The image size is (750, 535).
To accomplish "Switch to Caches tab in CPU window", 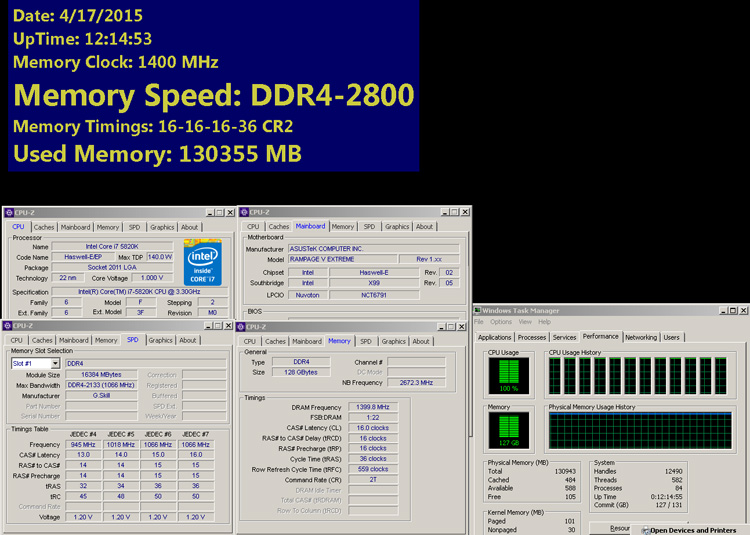I will pos(44,227).
